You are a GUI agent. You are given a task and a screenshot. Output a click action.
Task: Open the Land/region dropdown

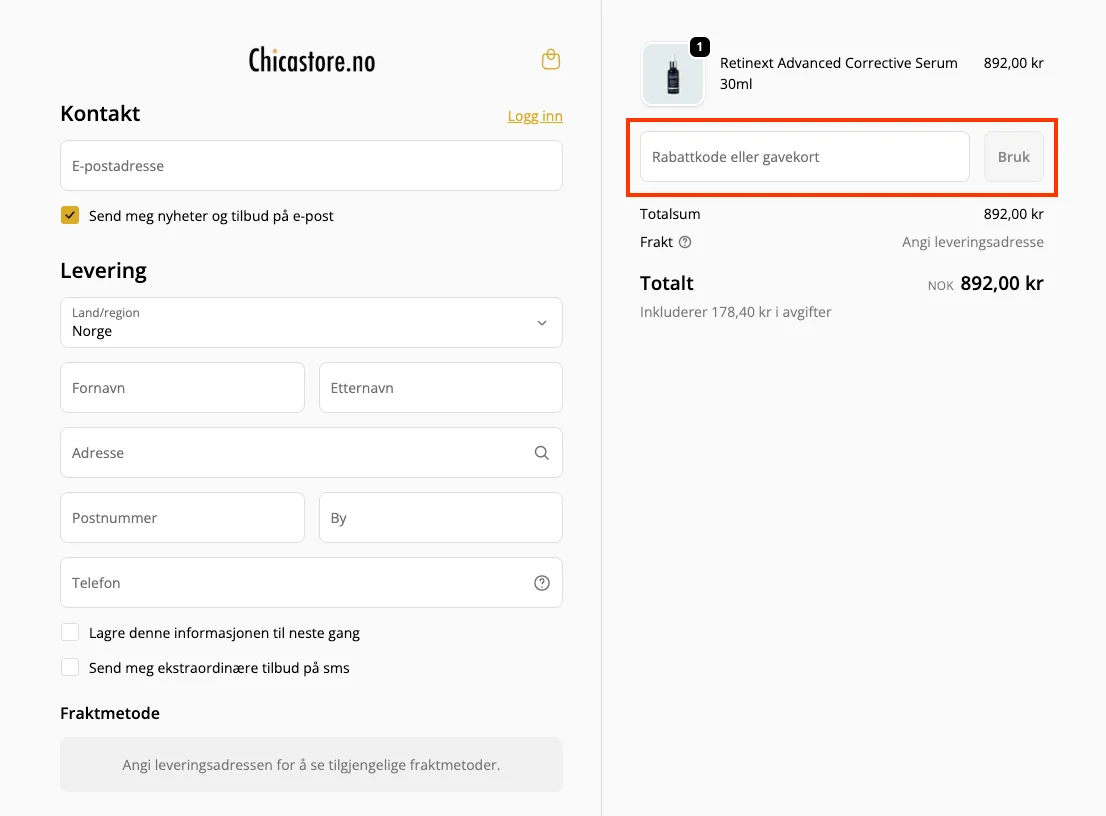pyautogui.click(x=311, y=322)
